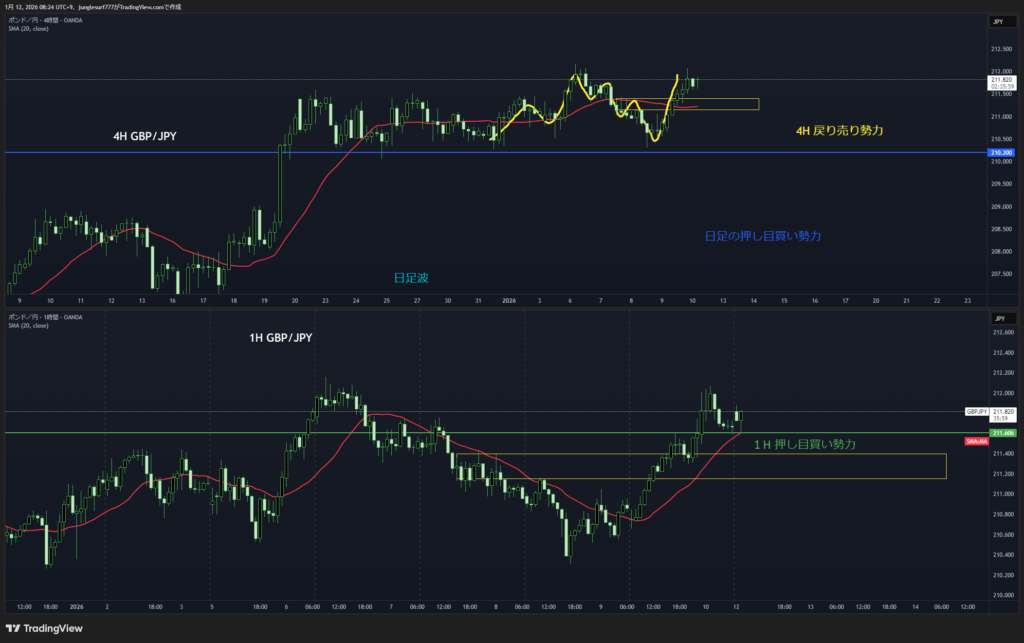Click the 2026 marker on the 4H time axis

510,300
